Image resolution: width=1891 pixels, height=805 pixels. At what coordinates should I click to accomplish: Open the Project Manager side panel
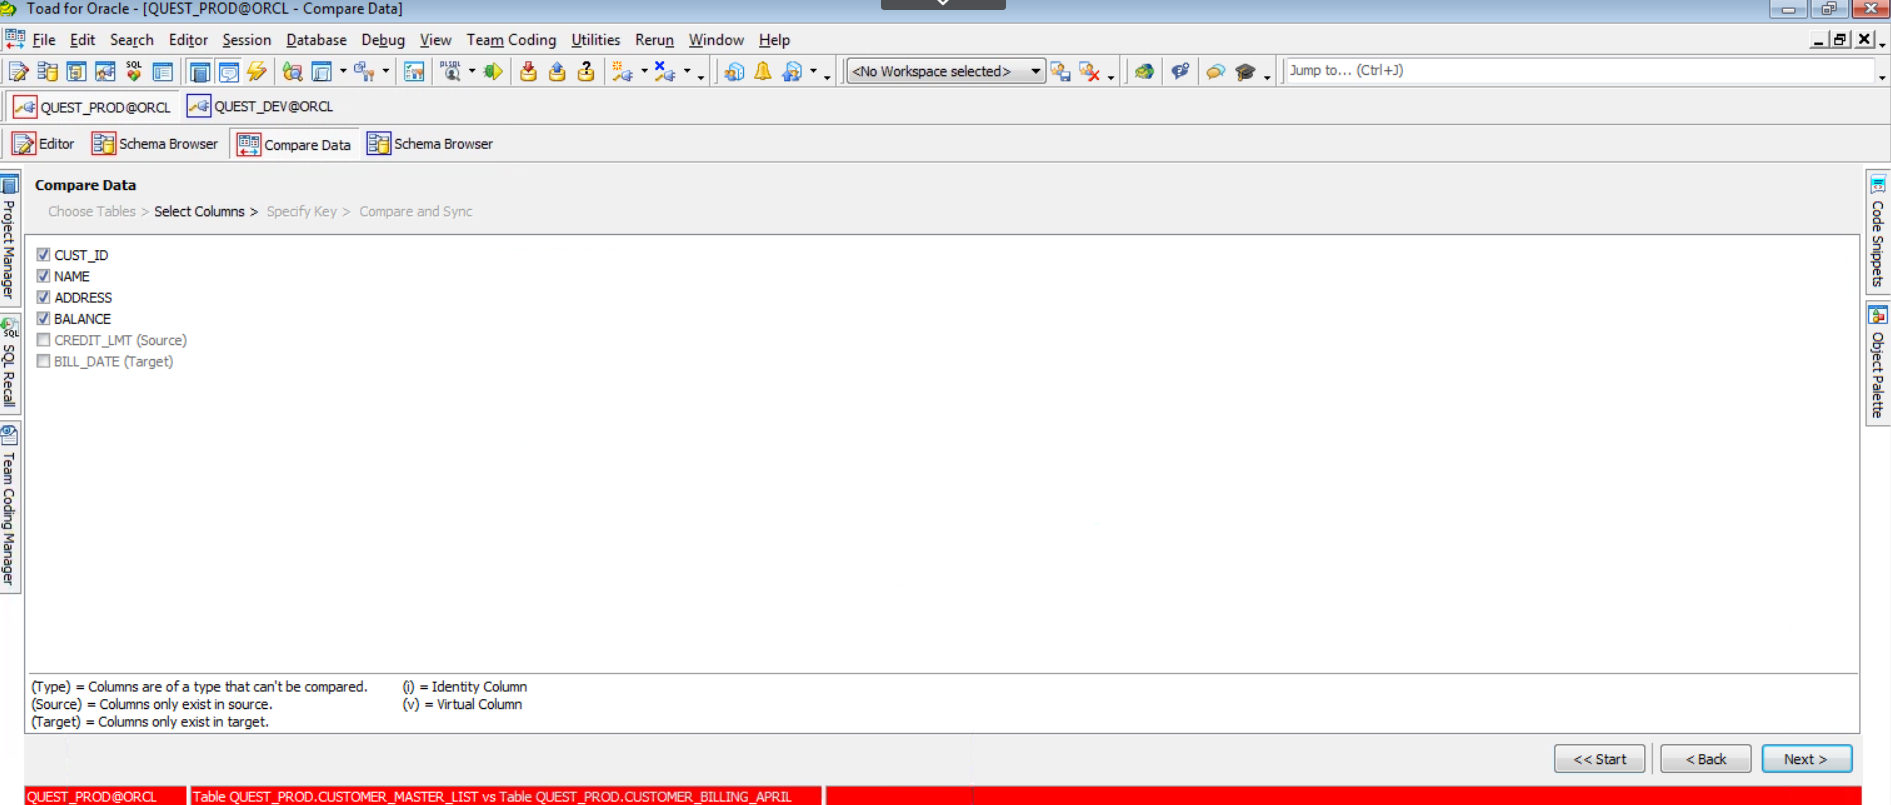(9, 238)
